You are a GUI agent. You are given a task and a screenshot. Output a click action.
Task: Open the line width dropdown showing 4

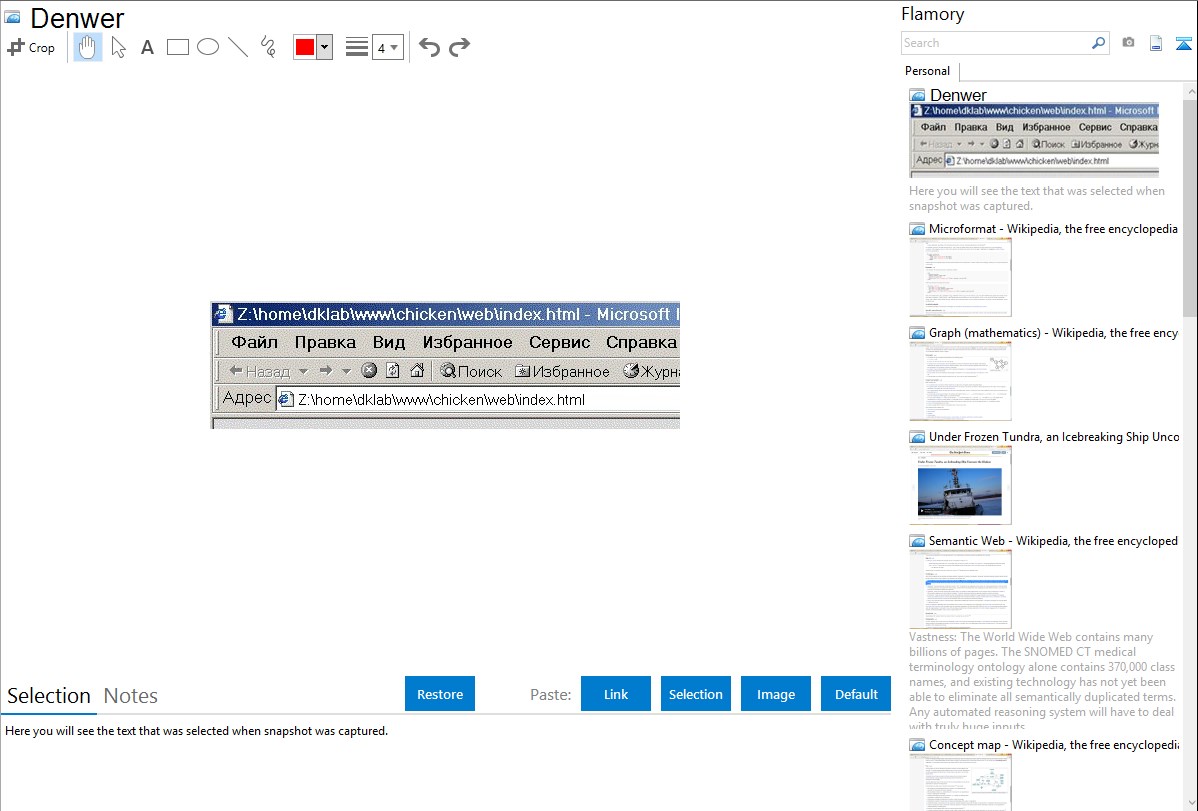(388, 47)
